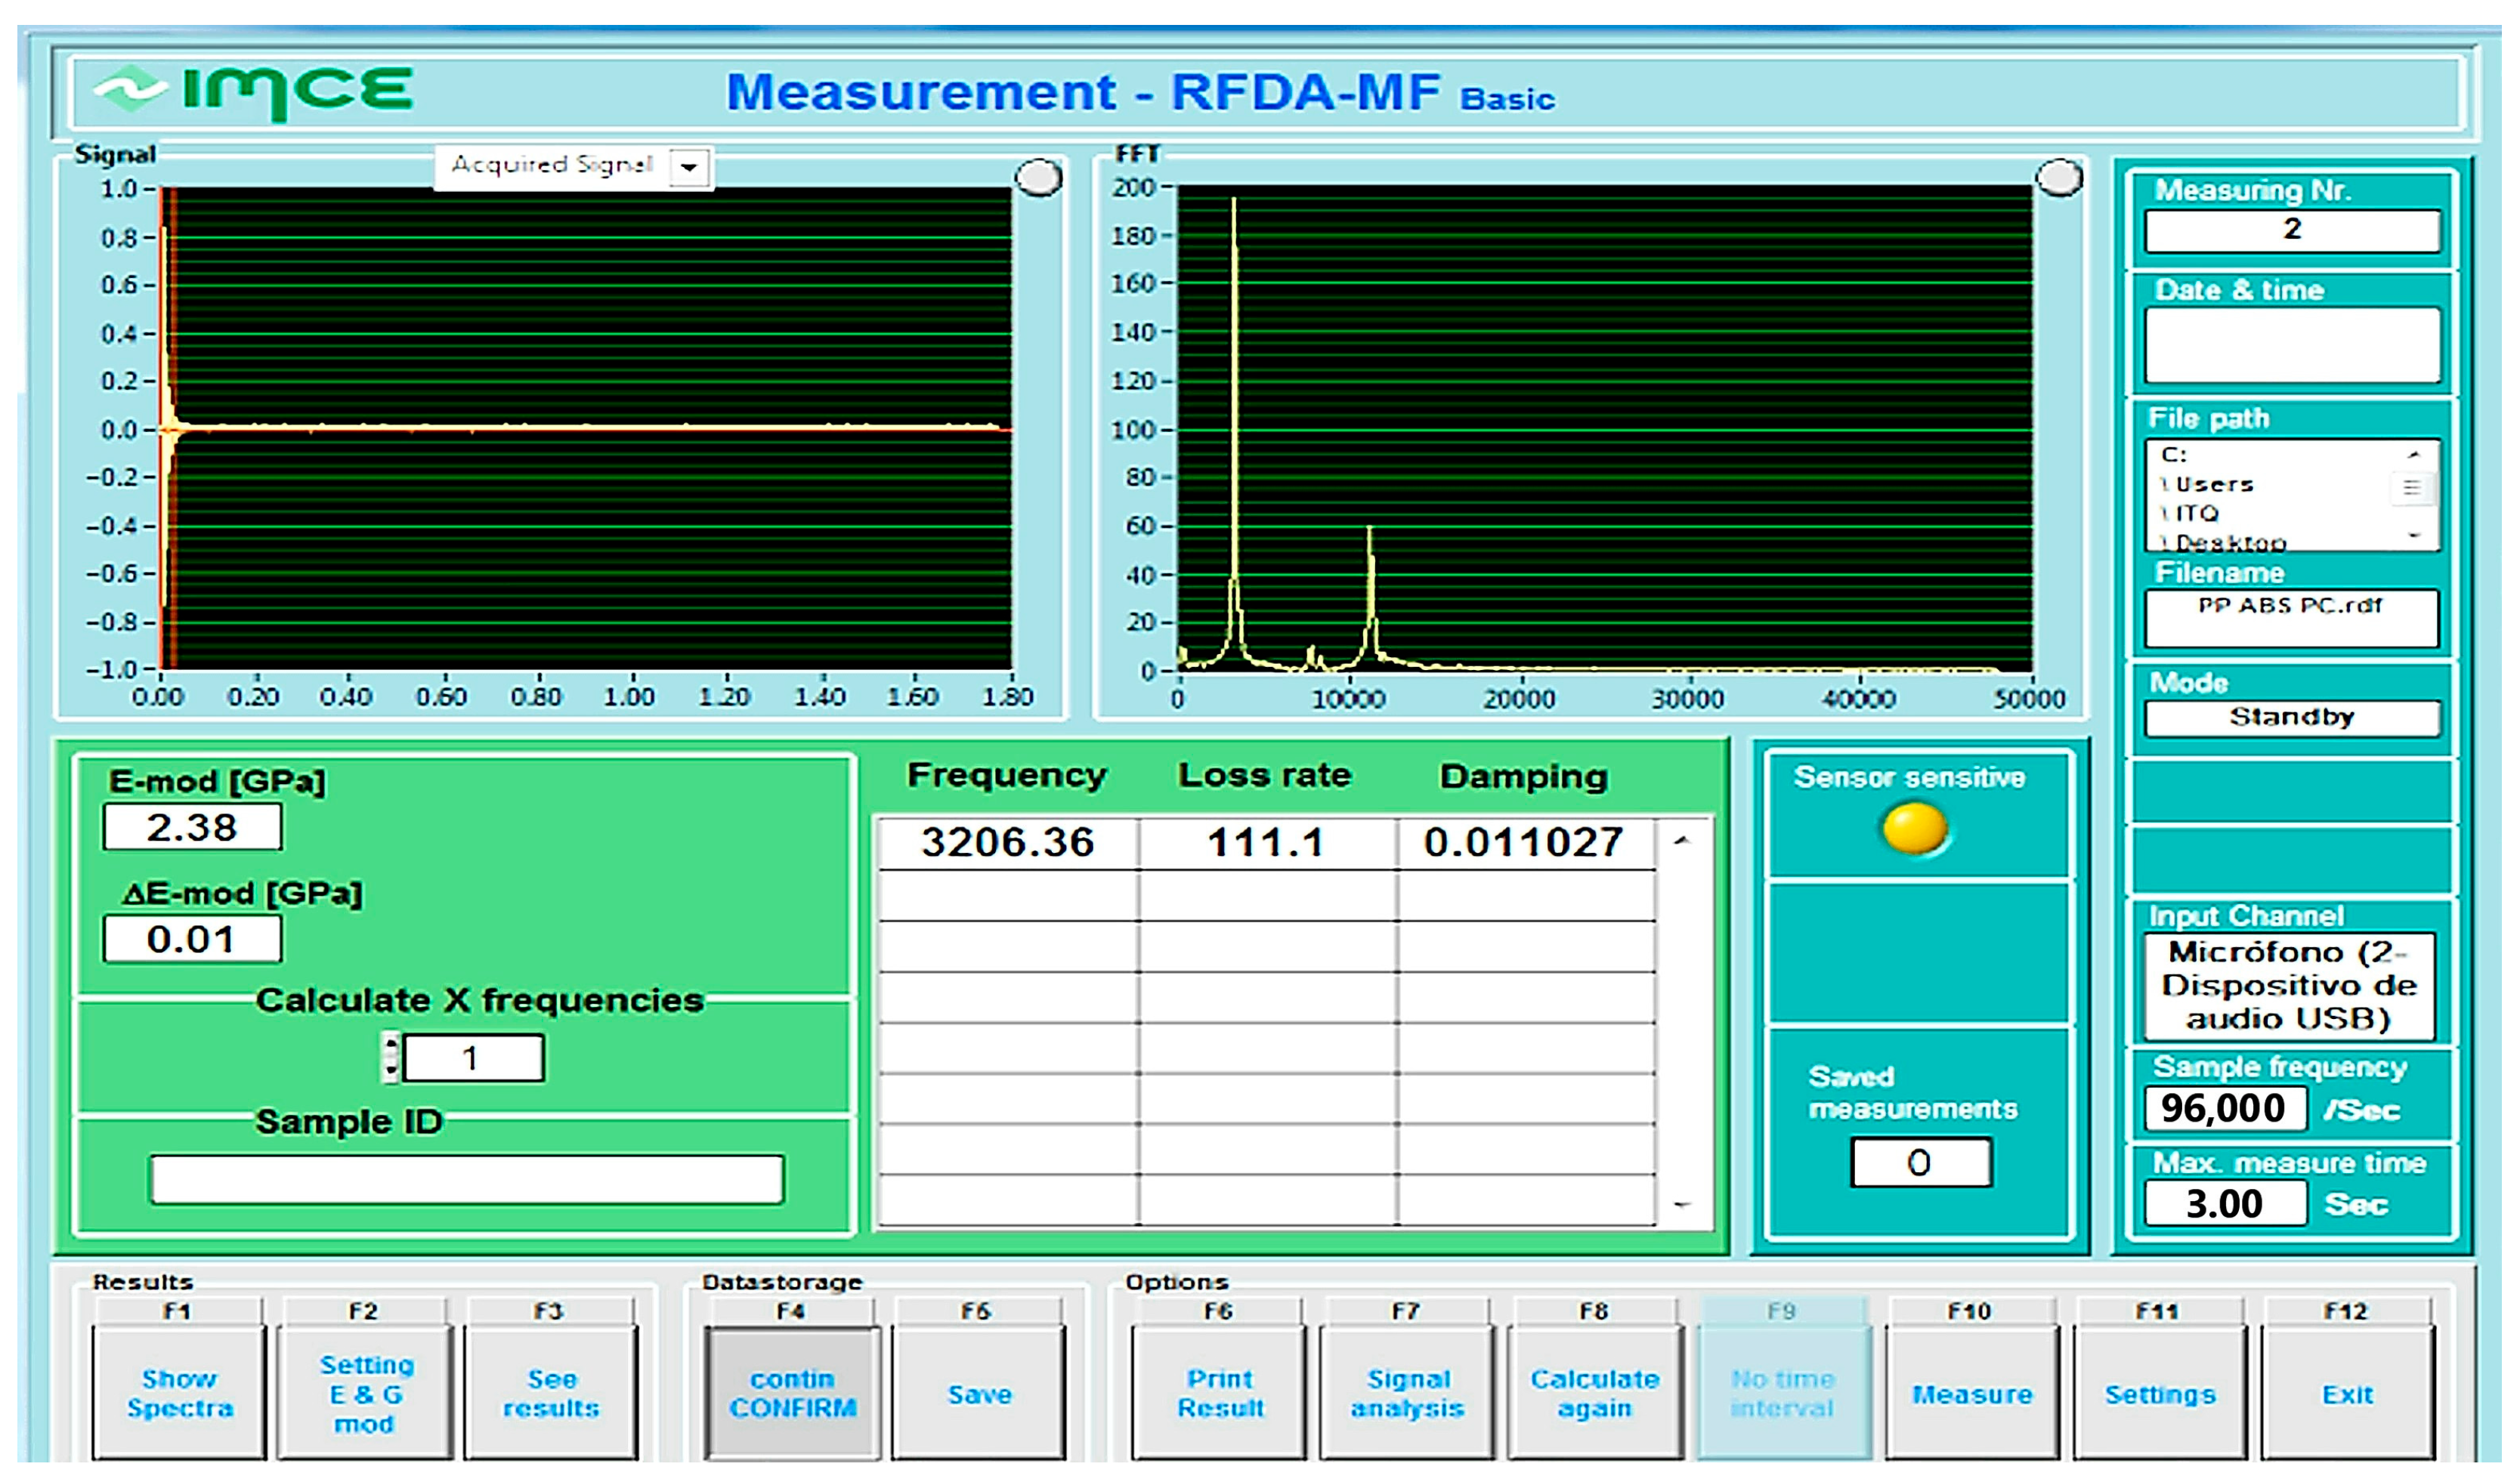Click the round indicator above FFT graph
The image size is (2520, 1476).
tap(2059, 178)
